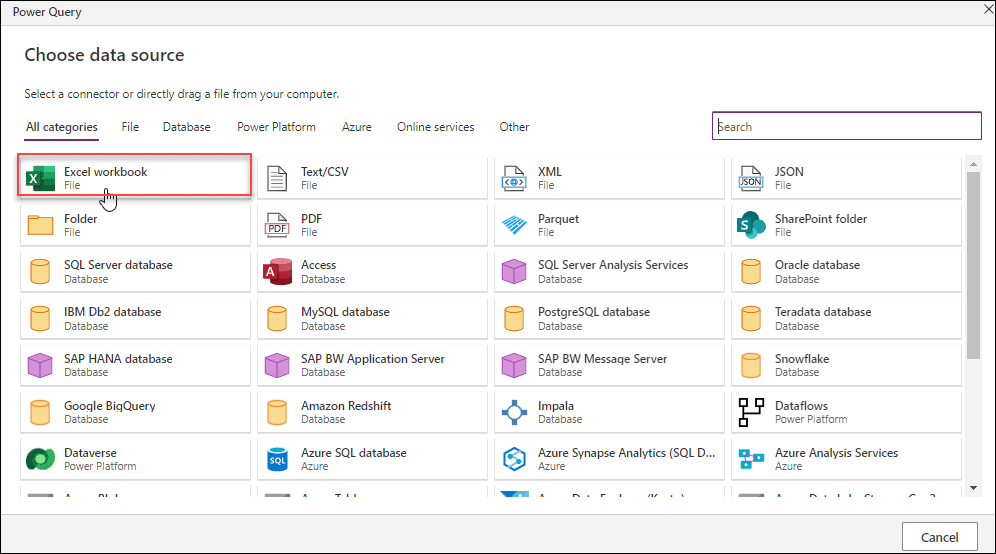Select SQL Server database cylinder icon
This screenshot has width=996, height=554.
40,272
